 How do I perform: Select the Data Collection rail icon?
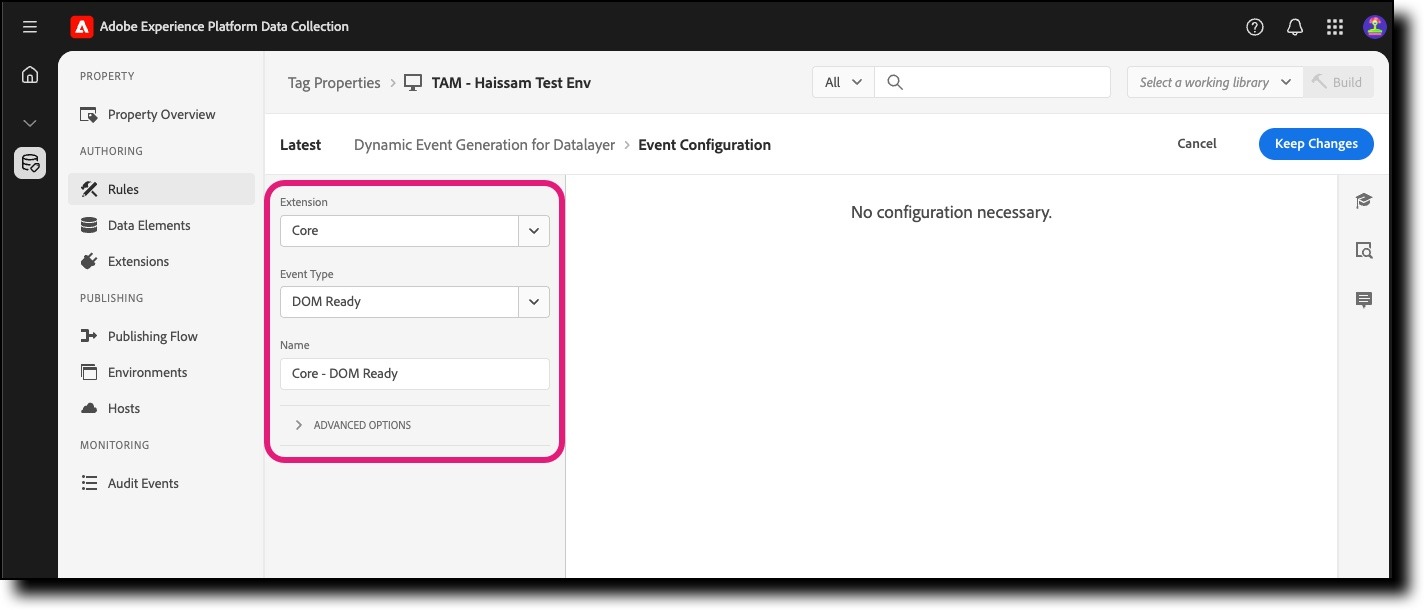click(x=30, y=163)
